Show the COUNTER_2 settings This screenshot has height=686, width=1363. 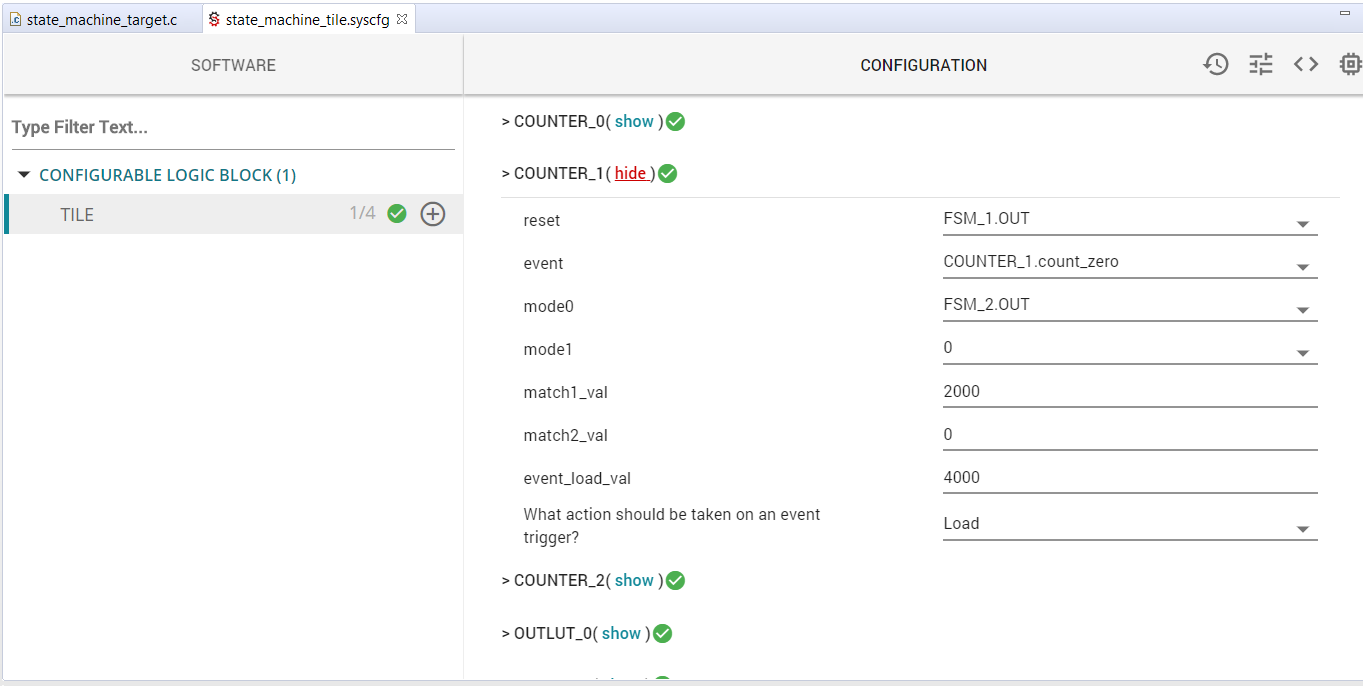(x=634, y=581)
